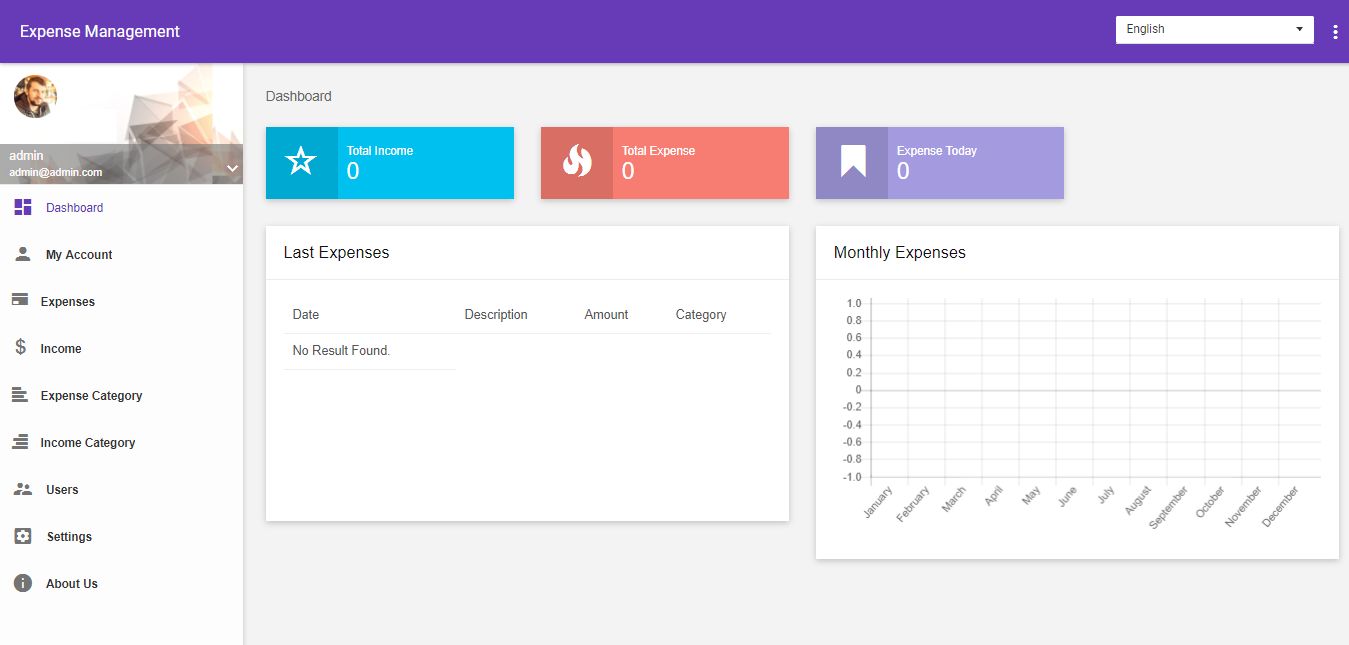This screenshot has width=1349, height=645.
Task: Click the Dashboard grid icon in sidebar
Action: click(23, 207)
